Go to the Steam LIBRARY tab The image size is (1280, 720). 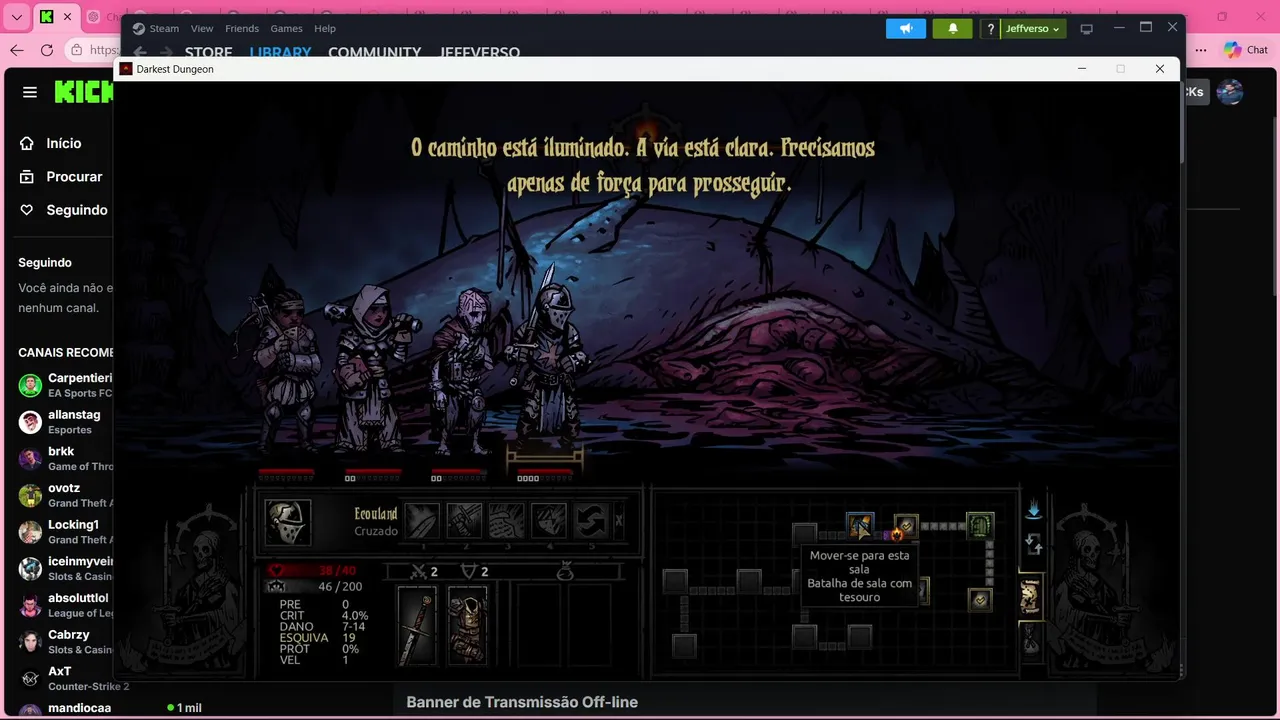(280, 53)
